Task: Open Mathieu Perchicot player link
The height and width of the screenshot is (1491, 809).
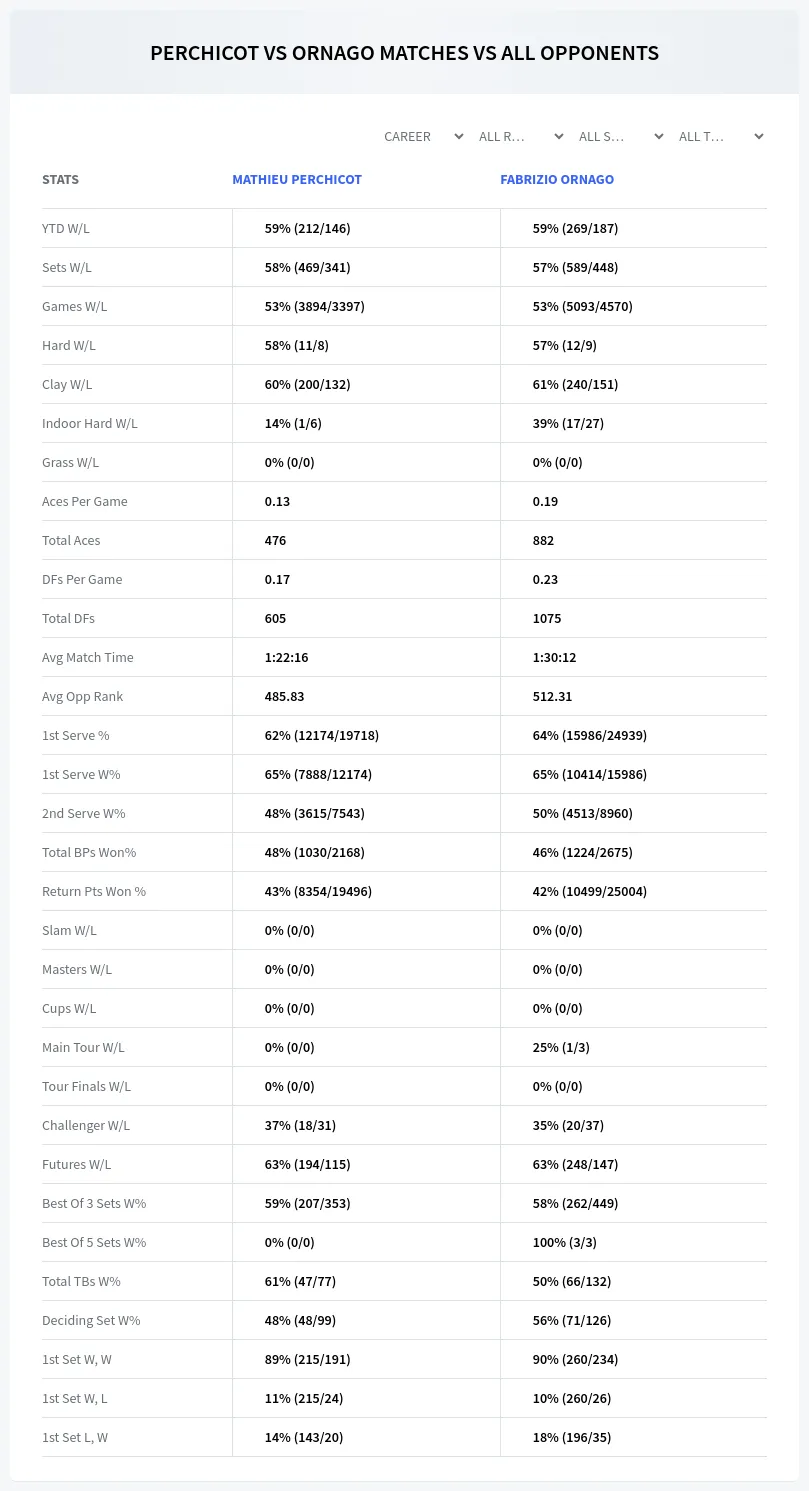Action: click(x=297, y=180)
